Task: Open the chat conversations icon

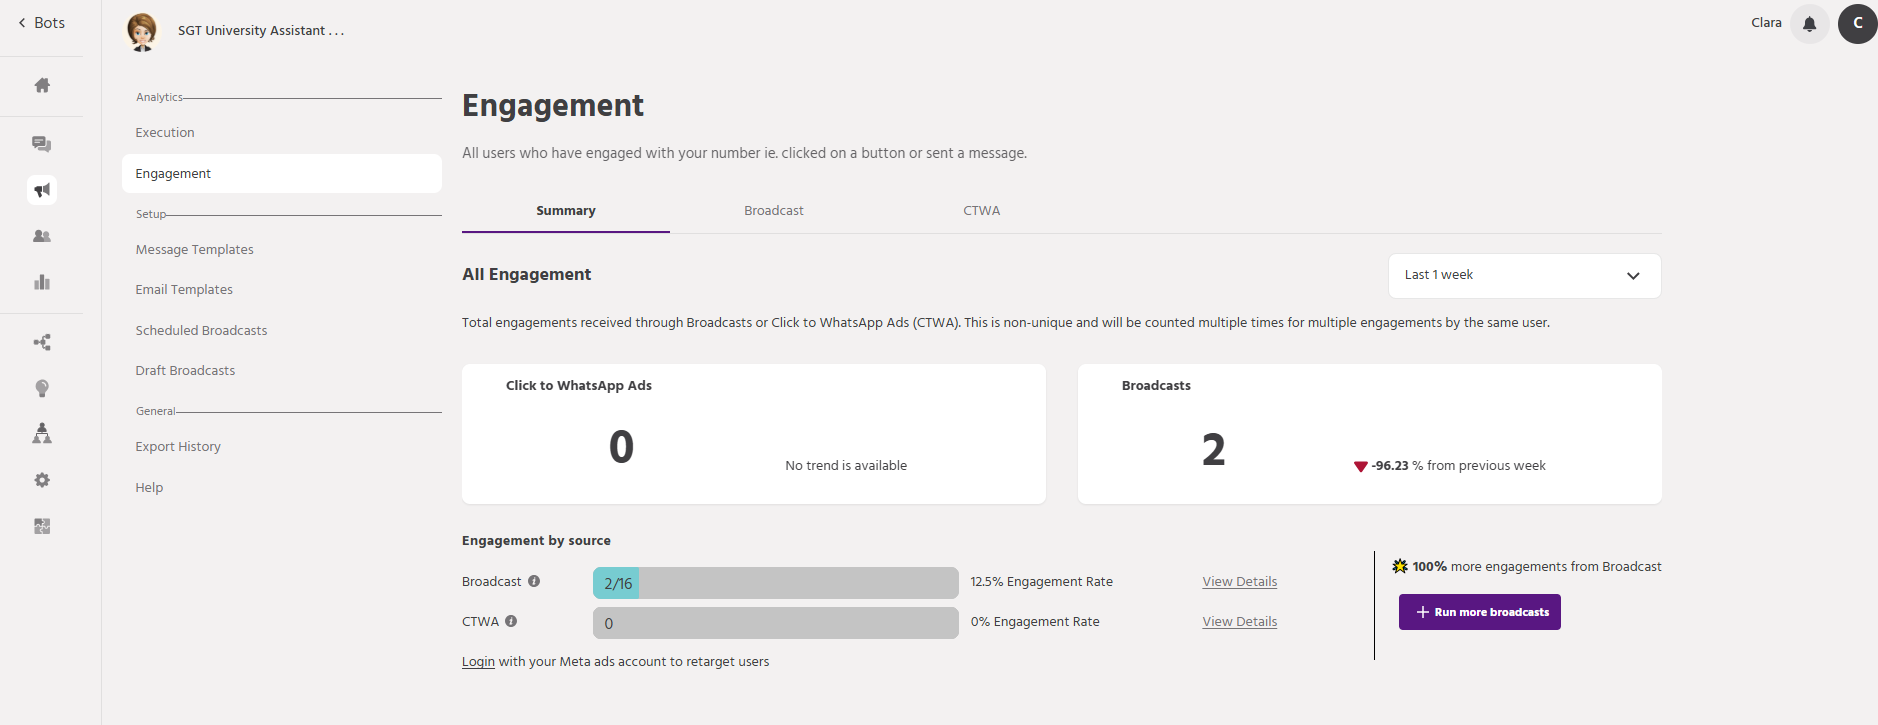Action: 42,144
